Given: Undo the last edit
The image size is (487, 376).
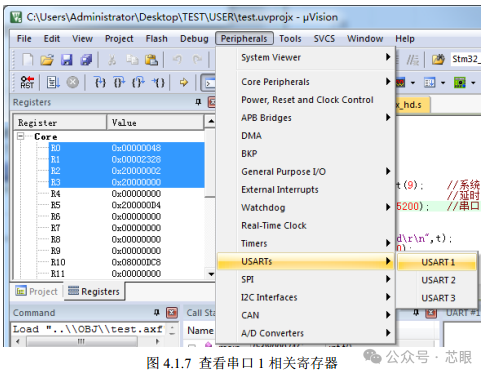Looking at the screenshot, I should (177, 60).
